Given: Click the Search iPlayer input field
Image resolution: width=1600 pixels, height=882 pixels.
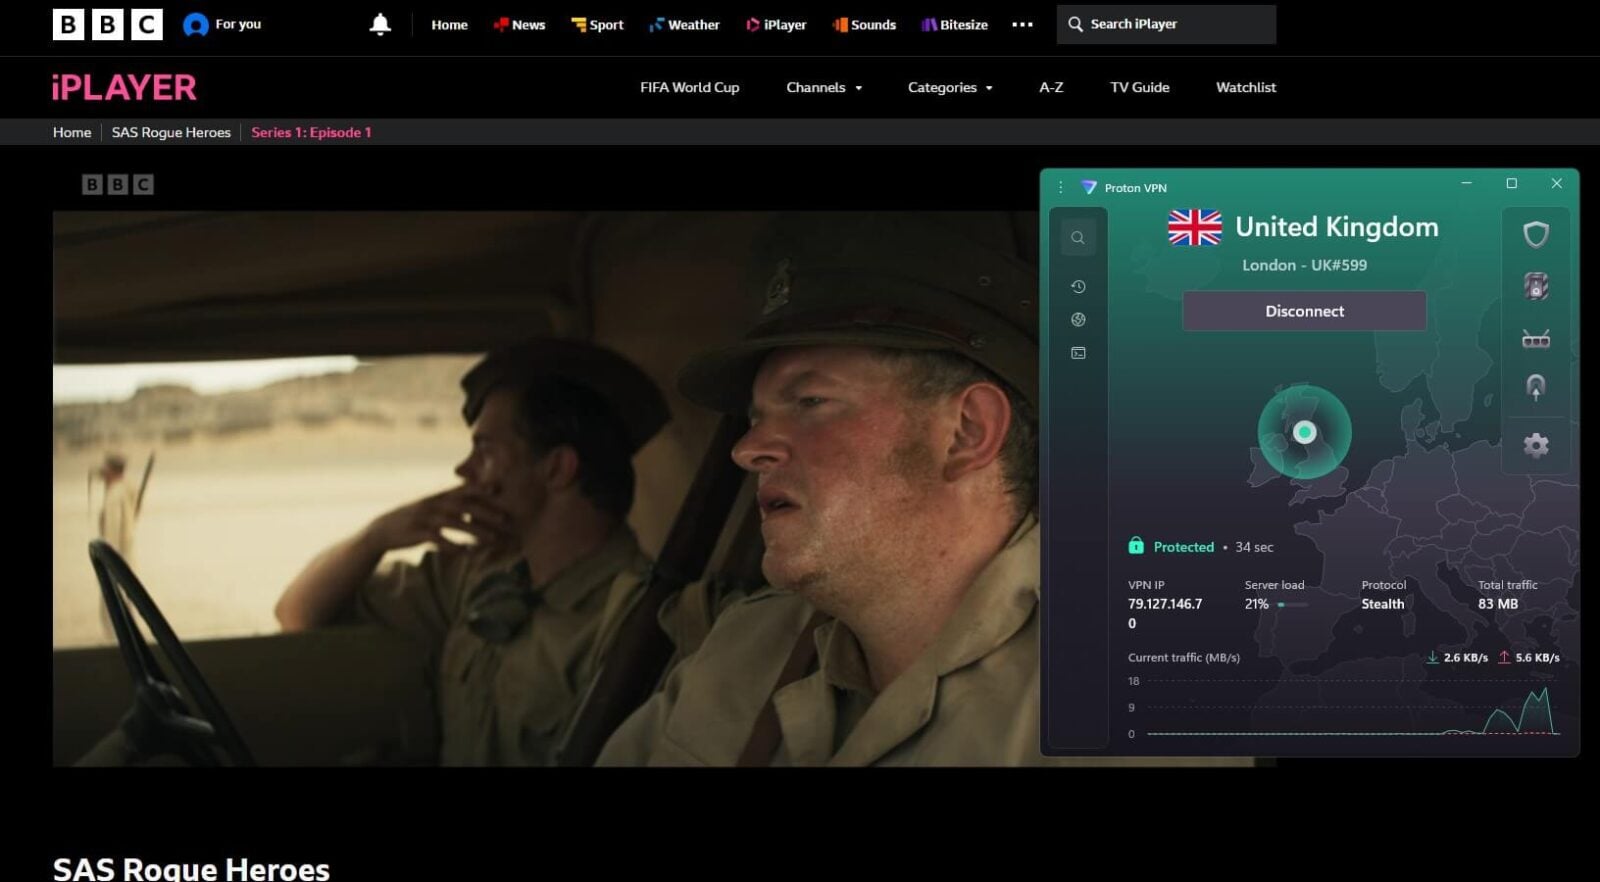Looking at the screenshot, I should coord(1166,24).
